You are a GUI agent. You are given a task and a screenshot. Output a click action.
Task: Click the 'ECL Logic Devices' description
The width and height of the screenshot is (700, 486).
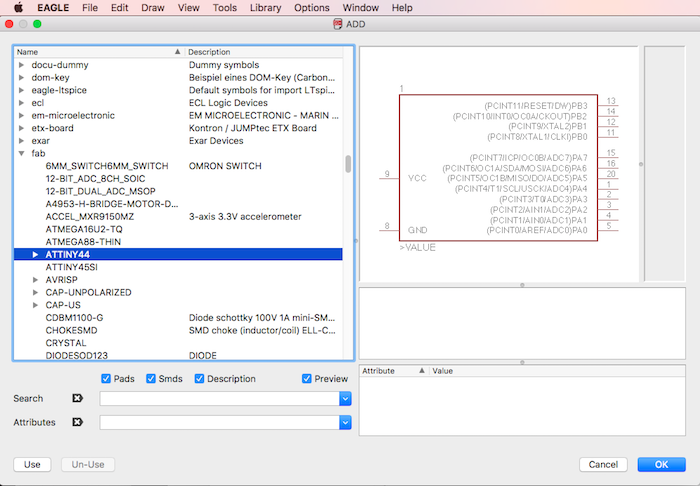228,103
